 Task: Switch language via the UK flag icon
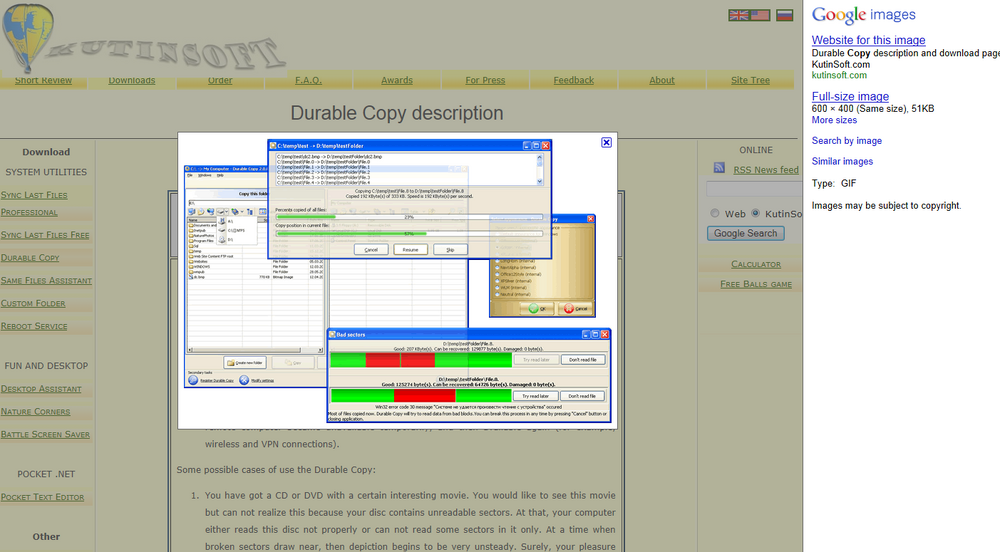(739, 15)
